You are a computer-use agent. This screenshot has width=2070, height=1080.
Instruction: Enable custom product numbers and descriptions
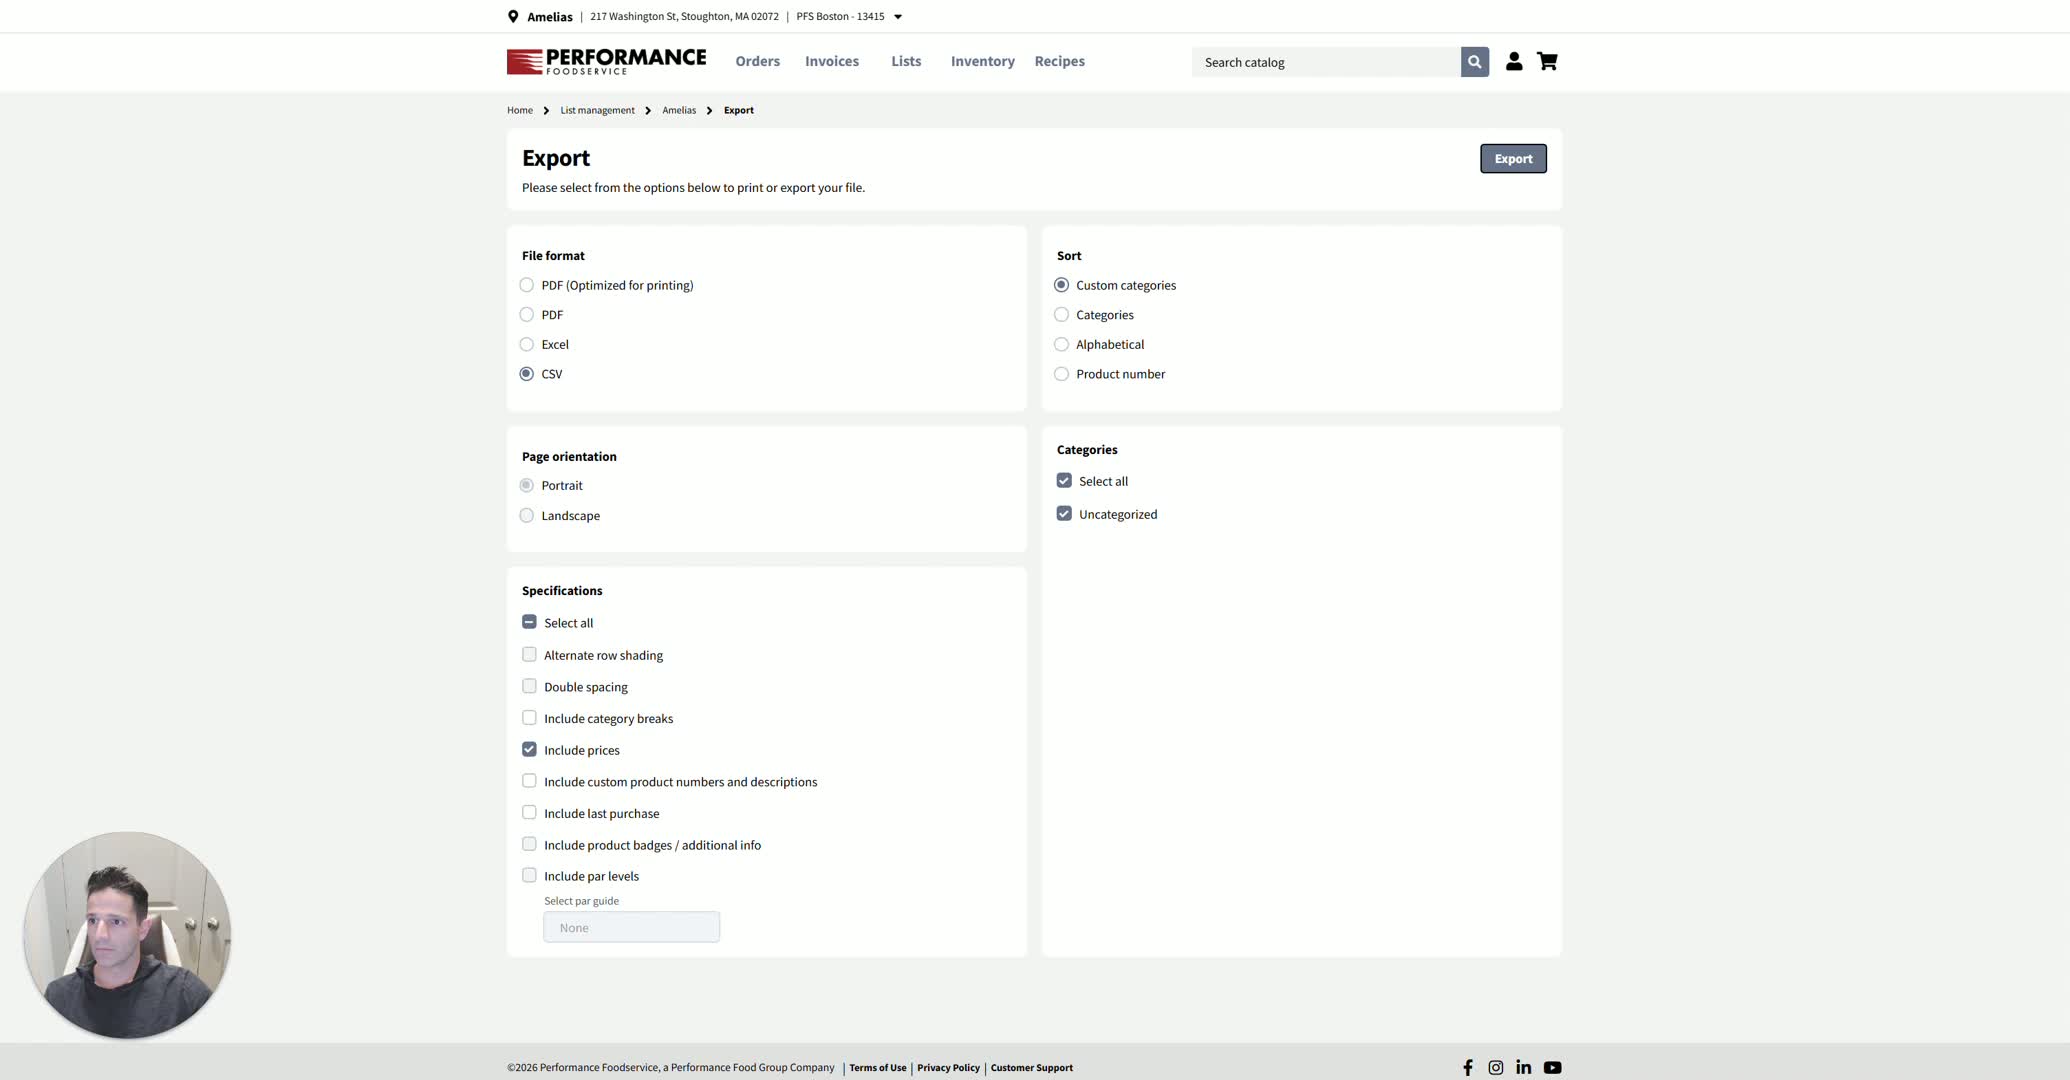click(x=529, y=781)
